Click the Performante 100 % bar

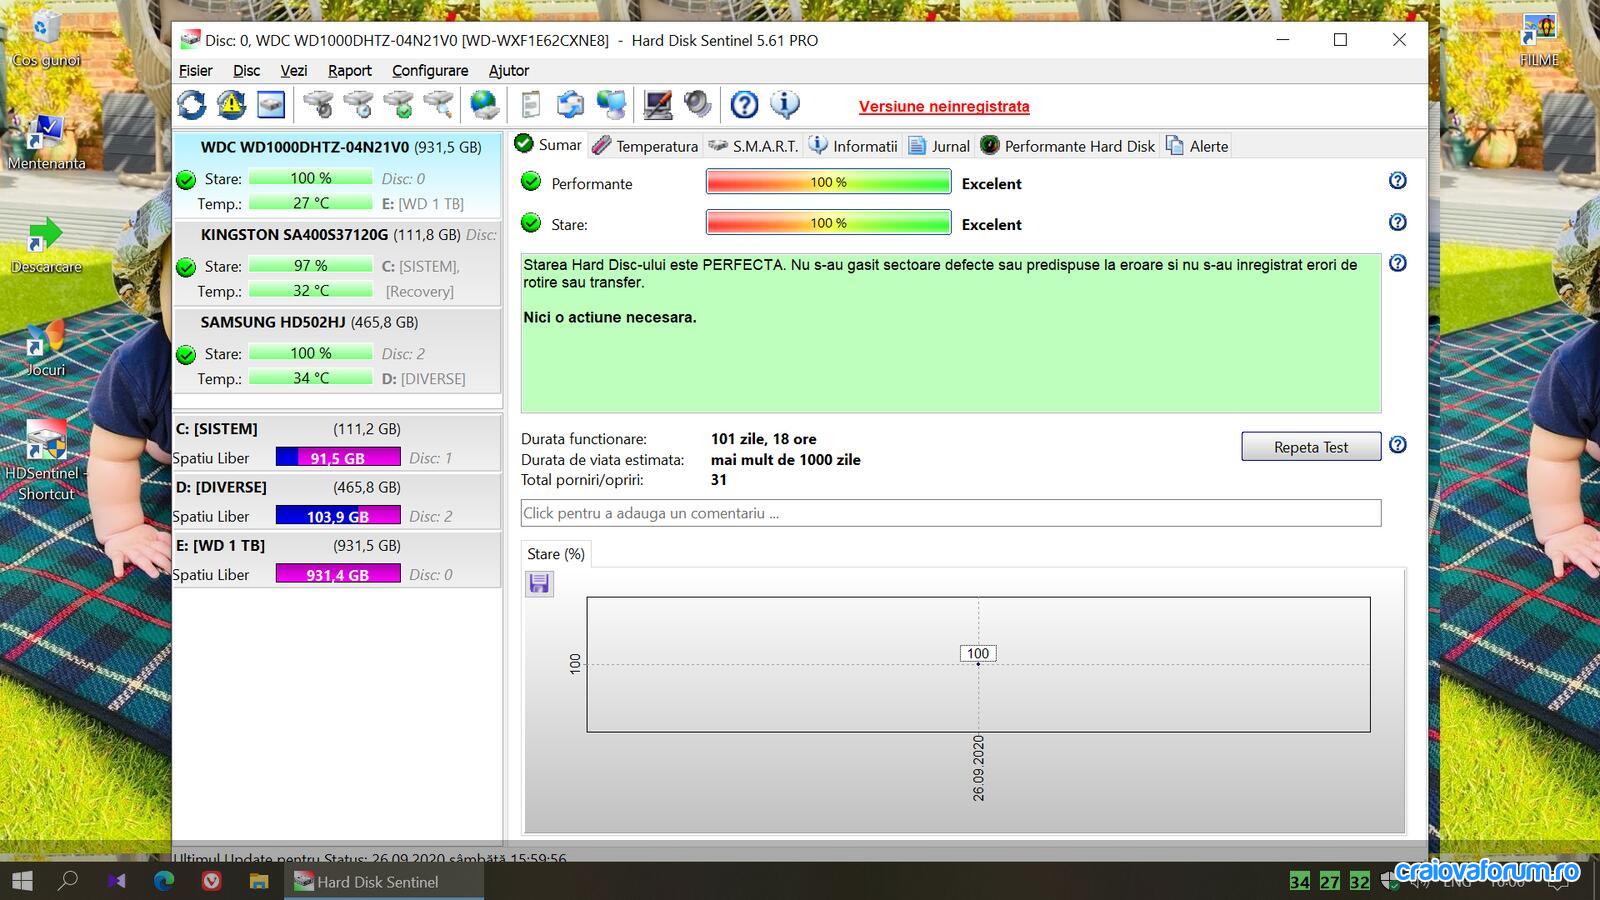click(x=828, y=182)
